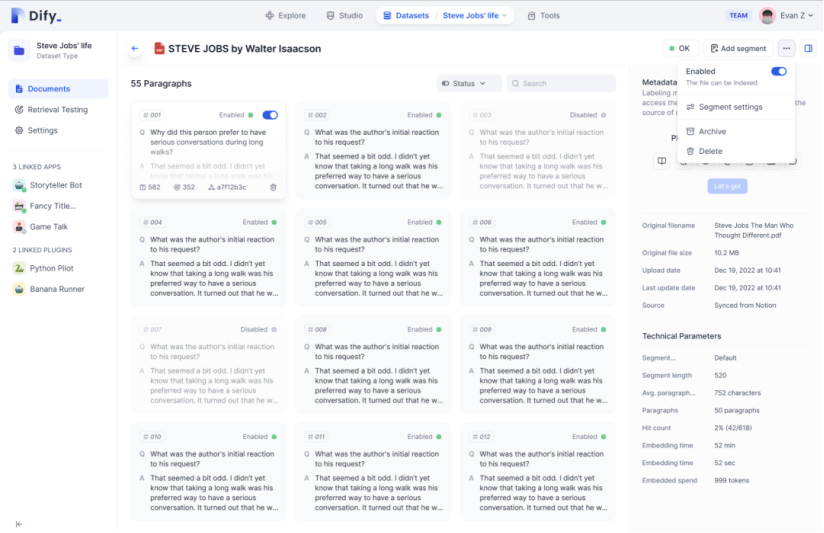Screen dimensions: 824x533
Task: Click the Add segment button
Action: 739,48
